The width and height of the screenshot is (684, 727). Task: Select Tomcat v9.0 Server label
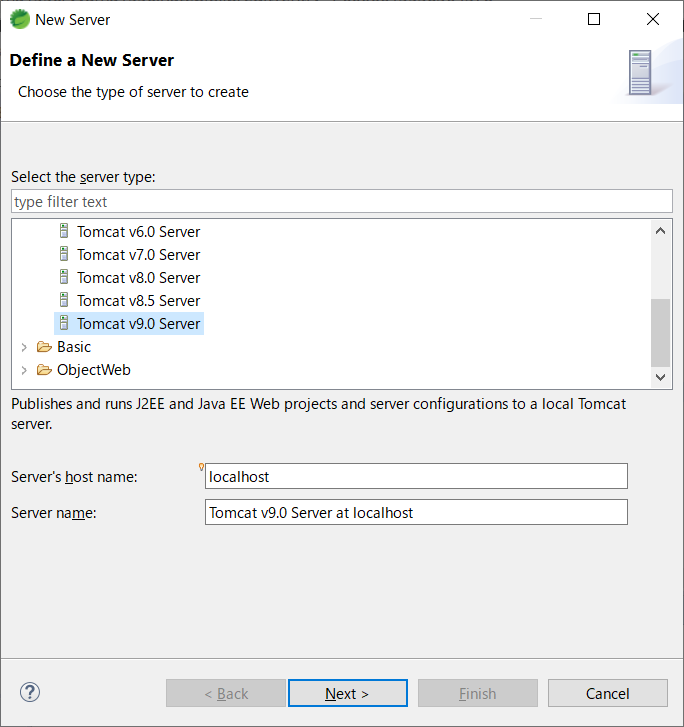[x=138, y=324]
